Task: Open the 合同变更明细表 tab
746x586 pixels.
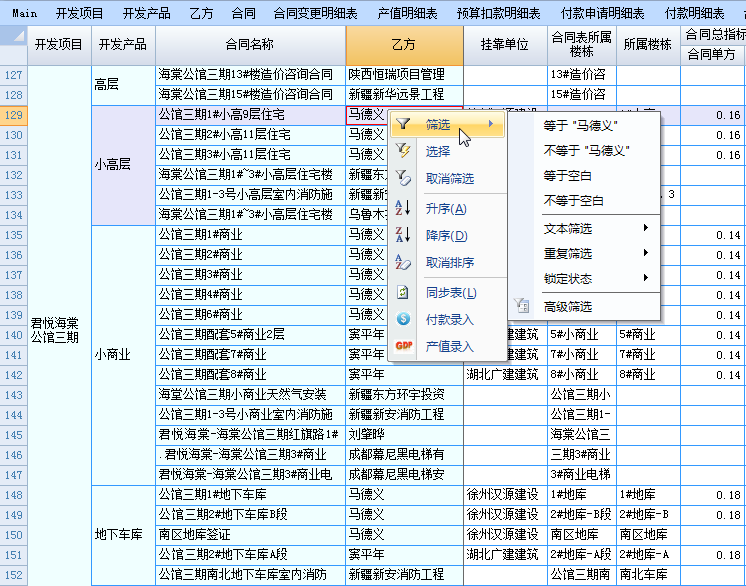Action: (315, 13)
